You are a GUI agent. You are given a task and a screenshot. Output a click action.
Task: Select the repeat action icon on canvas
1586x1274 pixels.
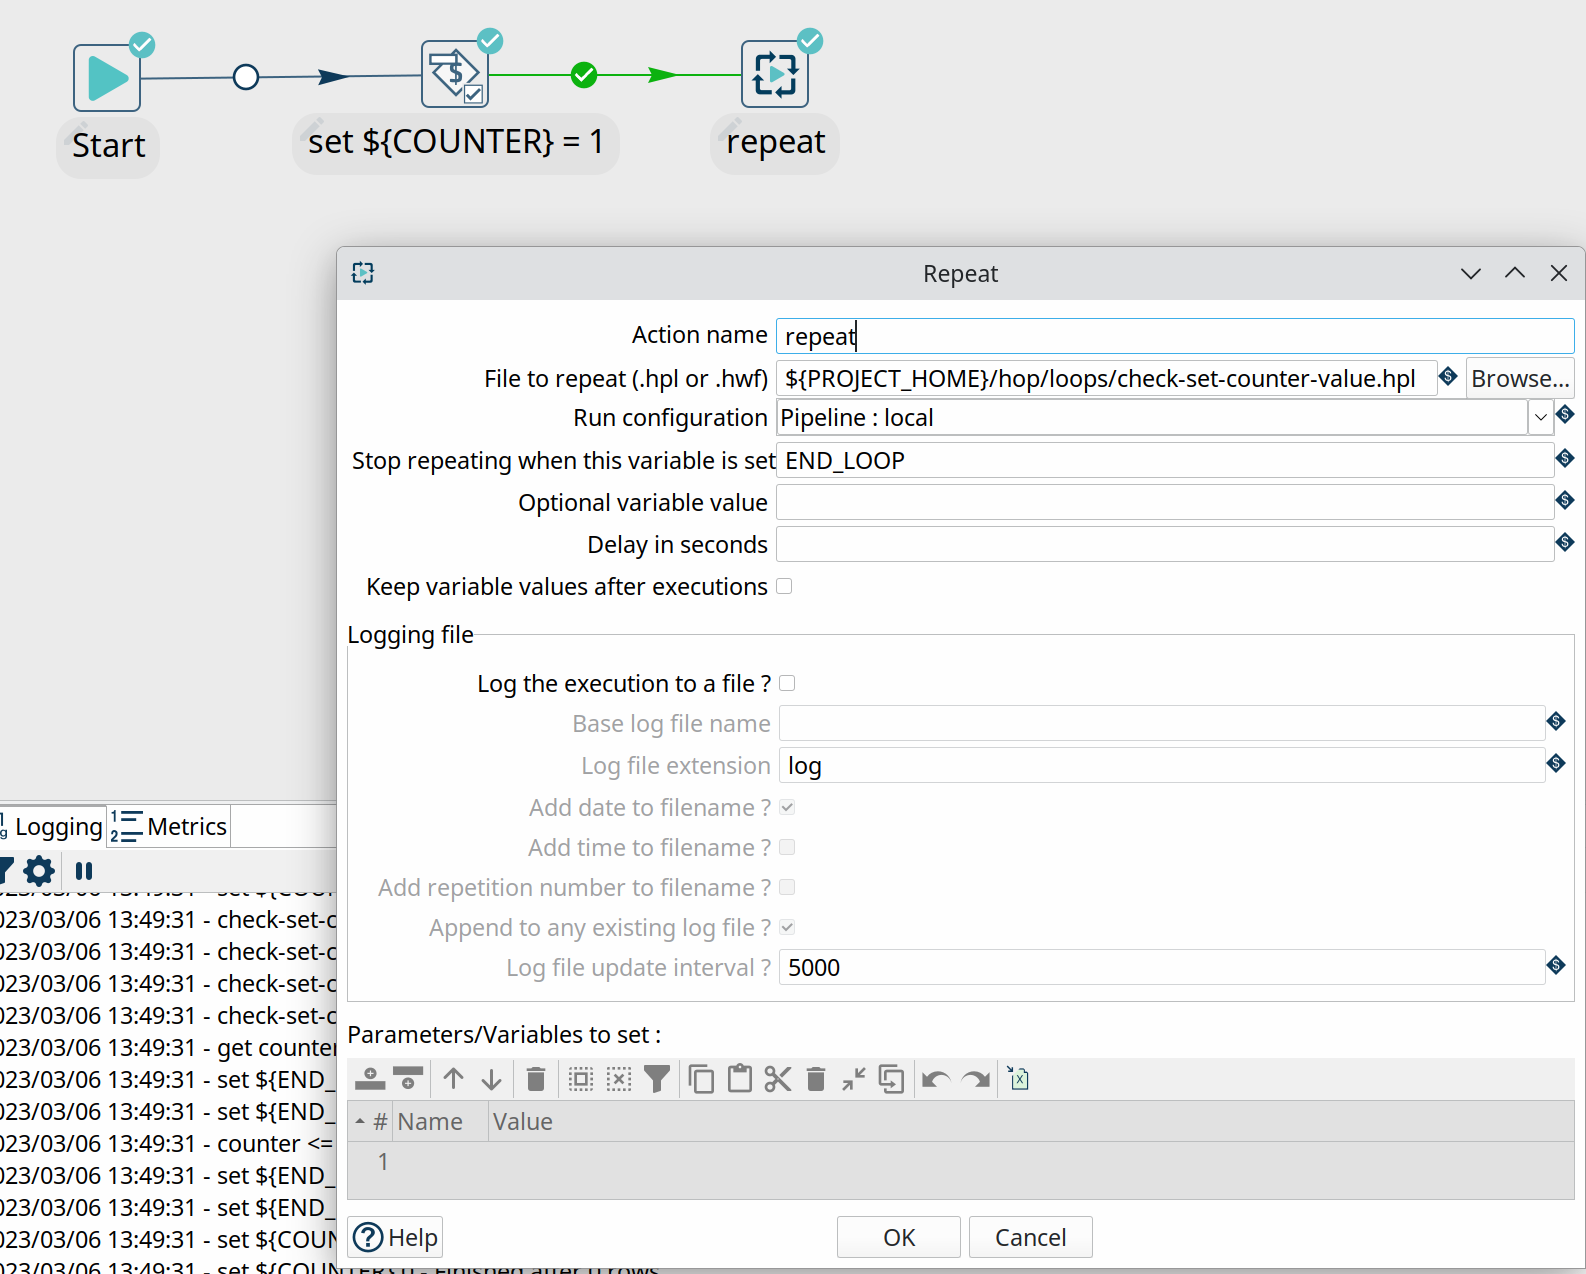(774, 75)
